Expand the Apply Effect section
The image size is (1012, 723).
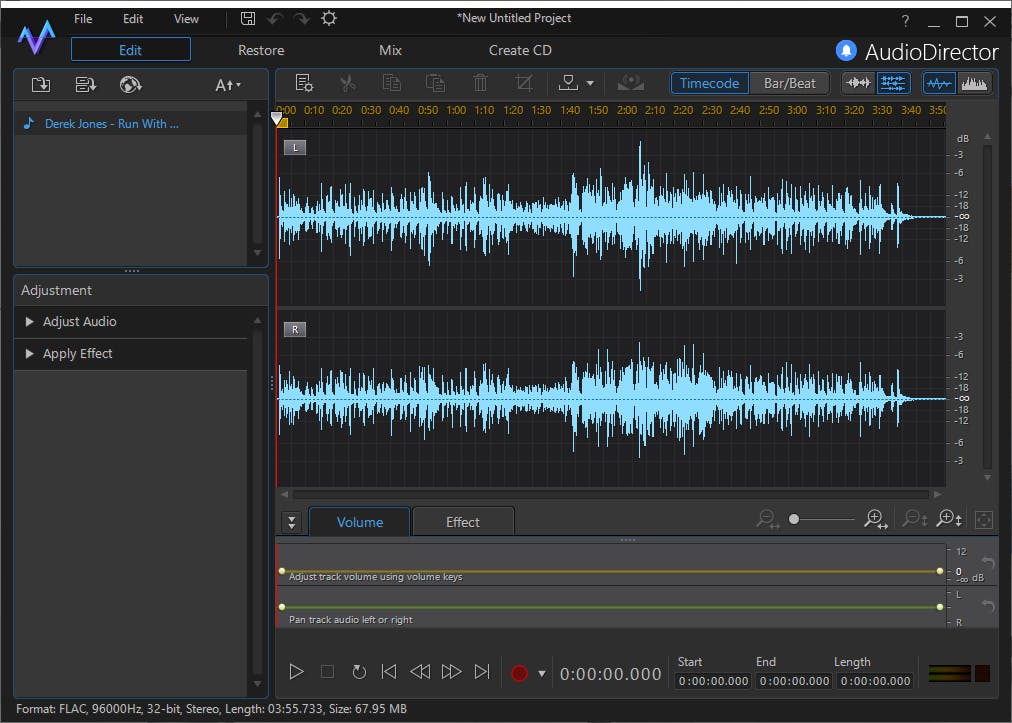[77, 354]
